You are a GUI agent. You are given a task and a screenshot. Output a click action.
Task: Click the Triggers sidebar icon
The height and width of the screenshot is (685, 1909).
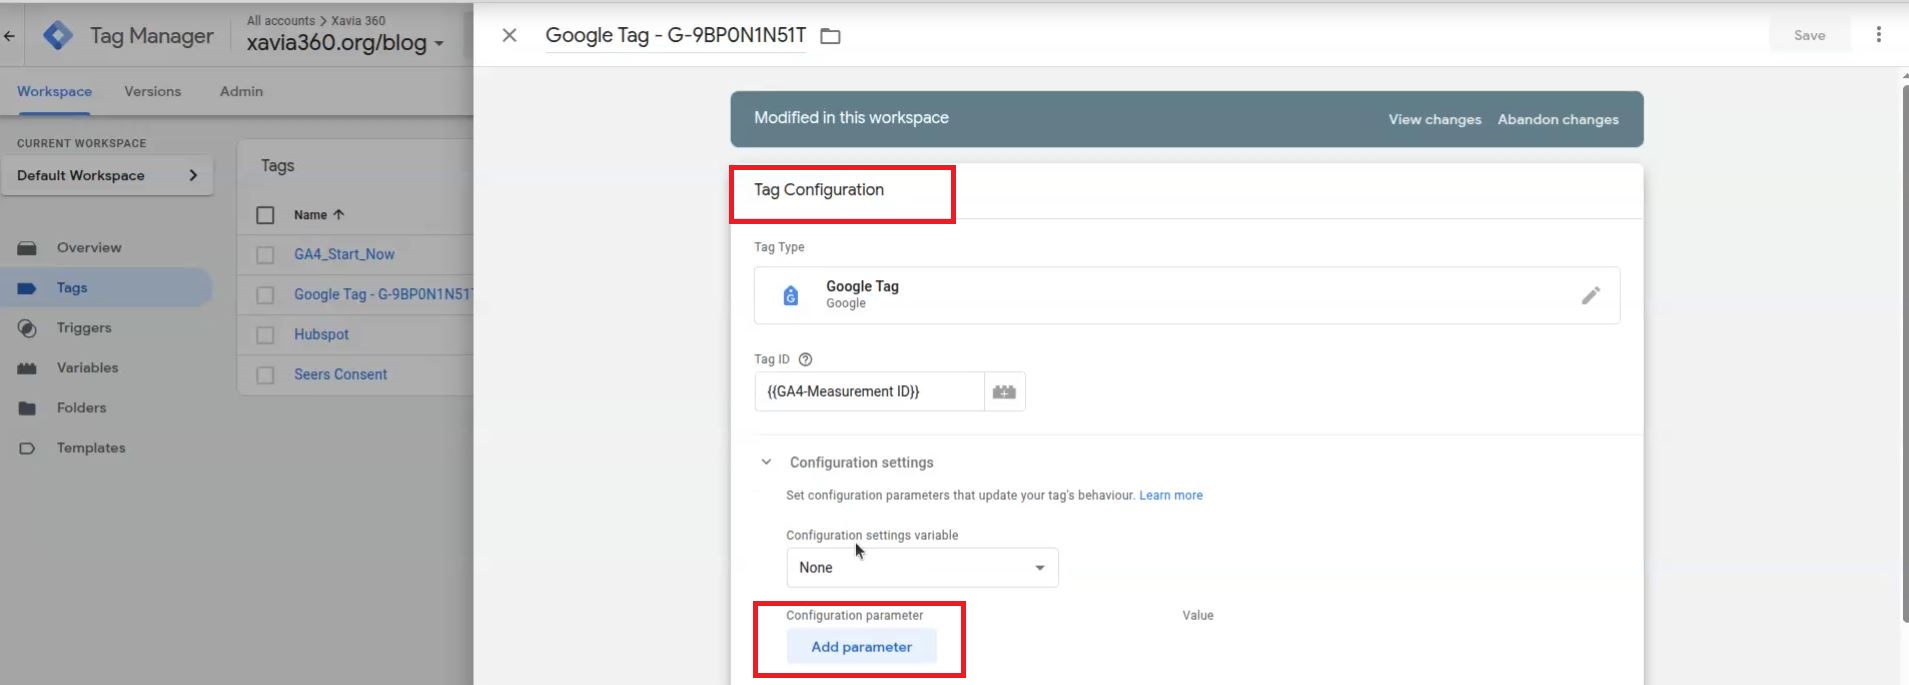tap(27, 328)
